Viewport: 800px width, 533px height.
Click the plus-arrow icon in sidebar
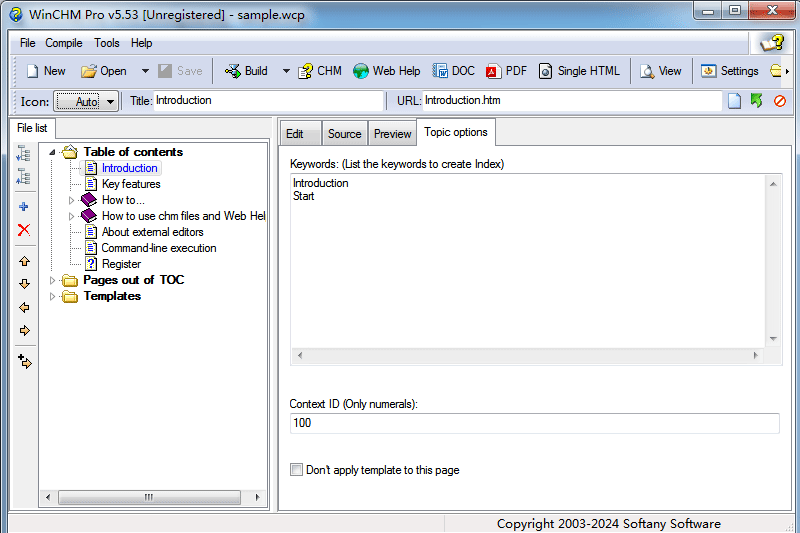click(x=24, y=361)
